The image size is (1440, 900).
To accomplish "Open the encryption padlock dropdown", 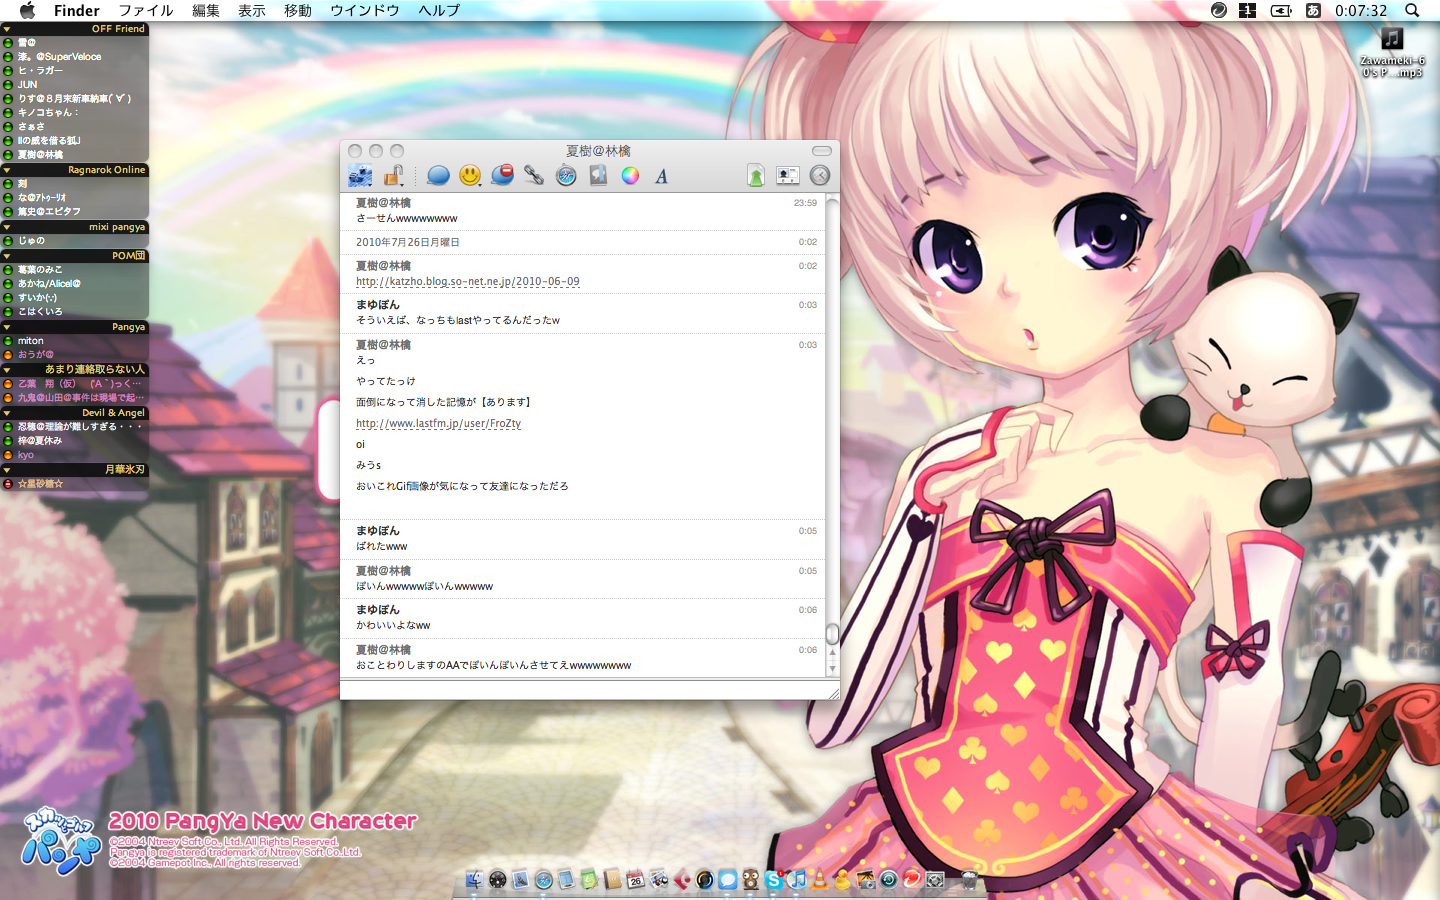I will tap(394, 176).
